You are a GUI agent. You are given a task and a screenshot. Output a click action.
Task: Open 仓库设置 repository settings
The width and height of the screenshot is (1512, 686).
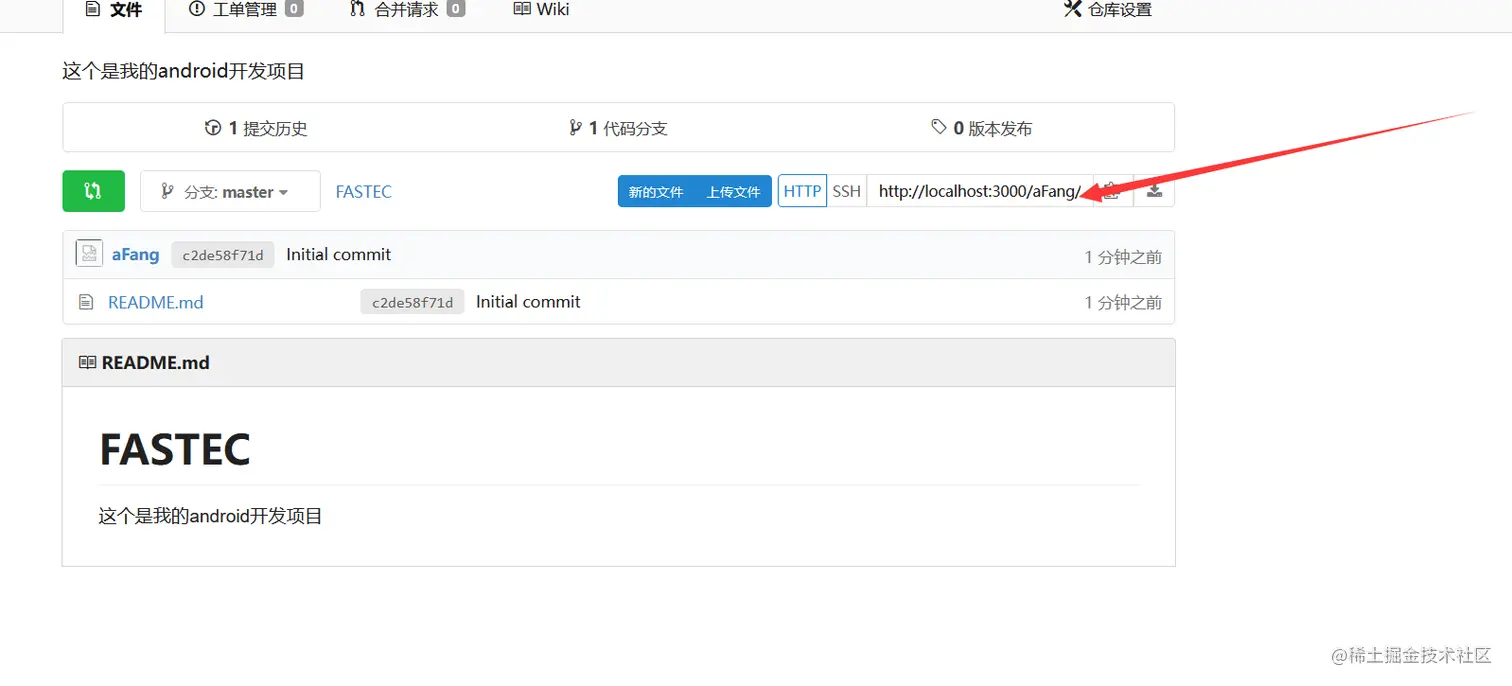click(1107, 10)
